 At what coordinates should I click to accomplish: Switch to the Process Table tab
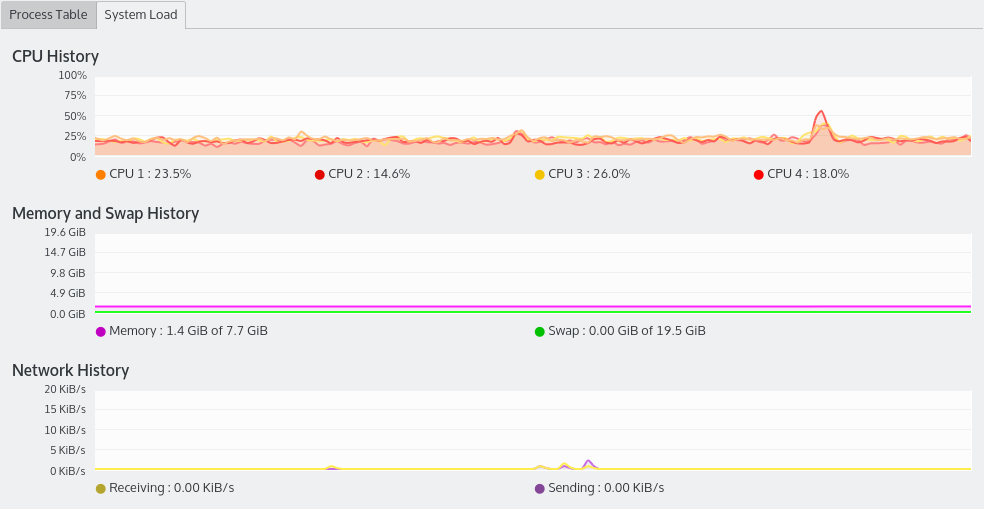click(x=48, y=15)
